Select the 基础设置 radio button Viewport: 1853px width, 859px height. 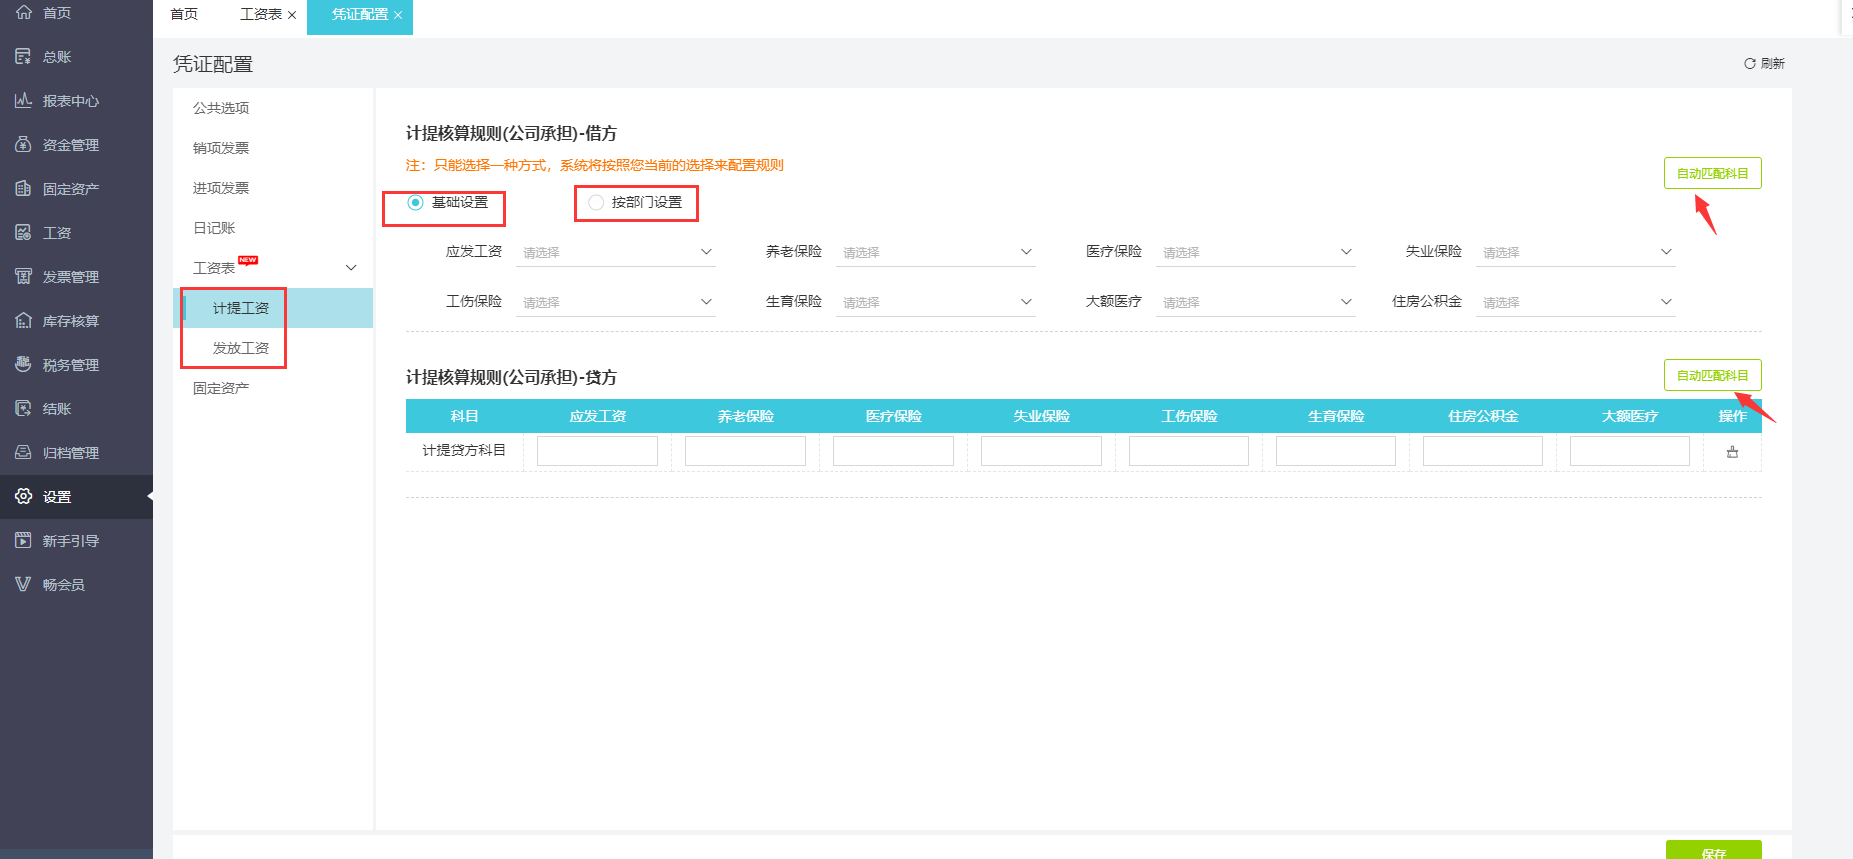click(416, 203)
